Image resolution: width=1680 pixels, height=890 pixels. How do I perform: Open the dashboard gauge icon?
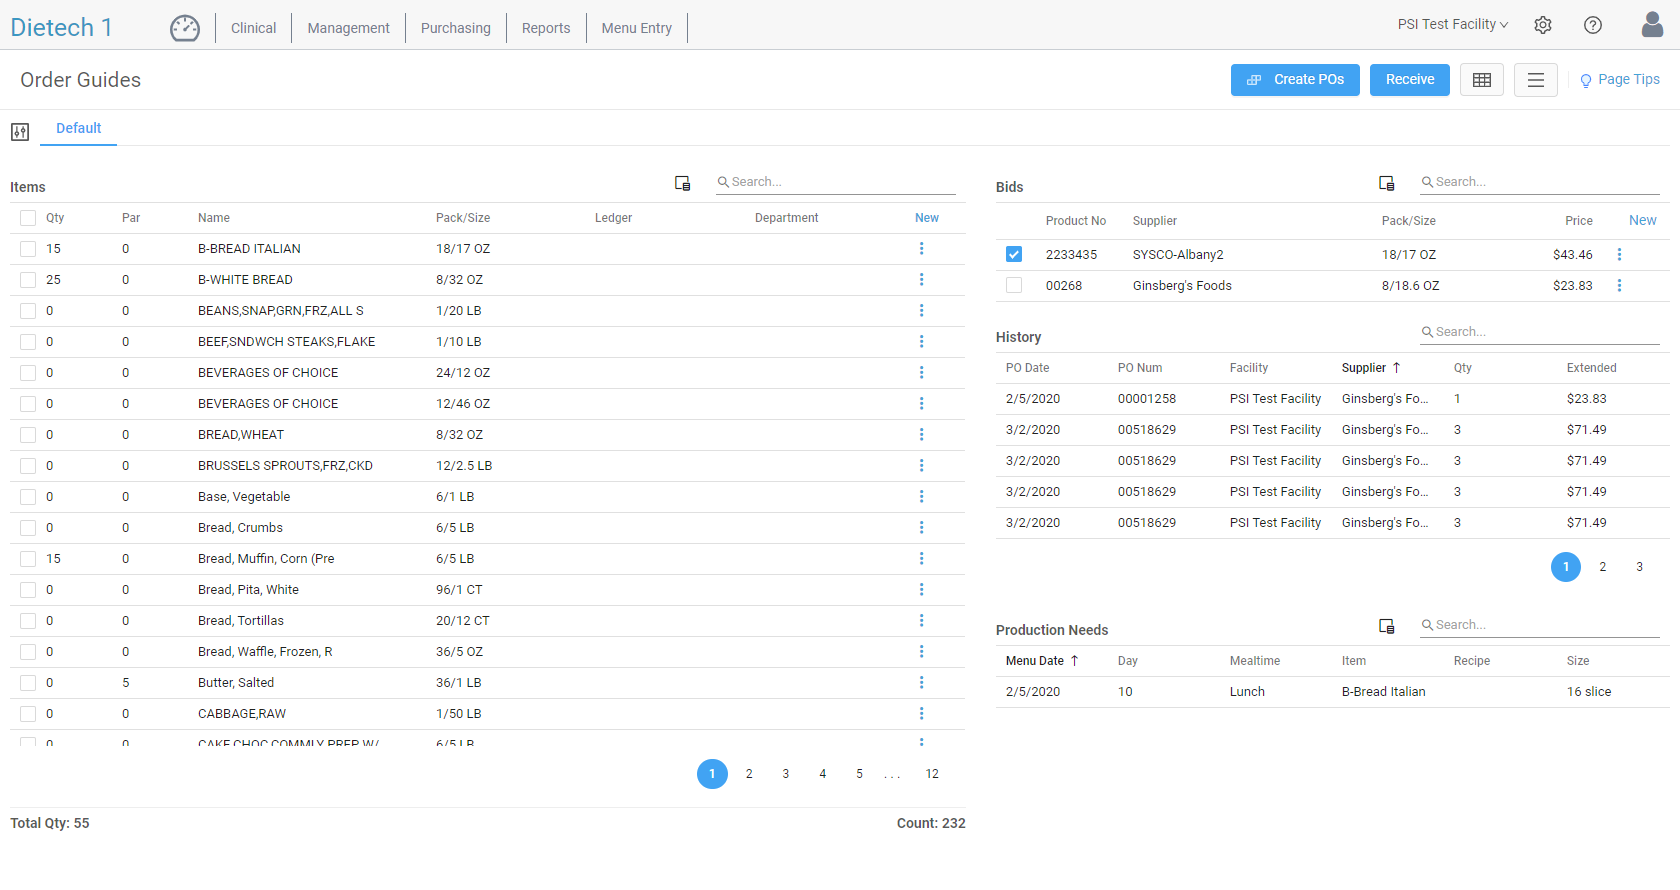(x=185, y=28)
